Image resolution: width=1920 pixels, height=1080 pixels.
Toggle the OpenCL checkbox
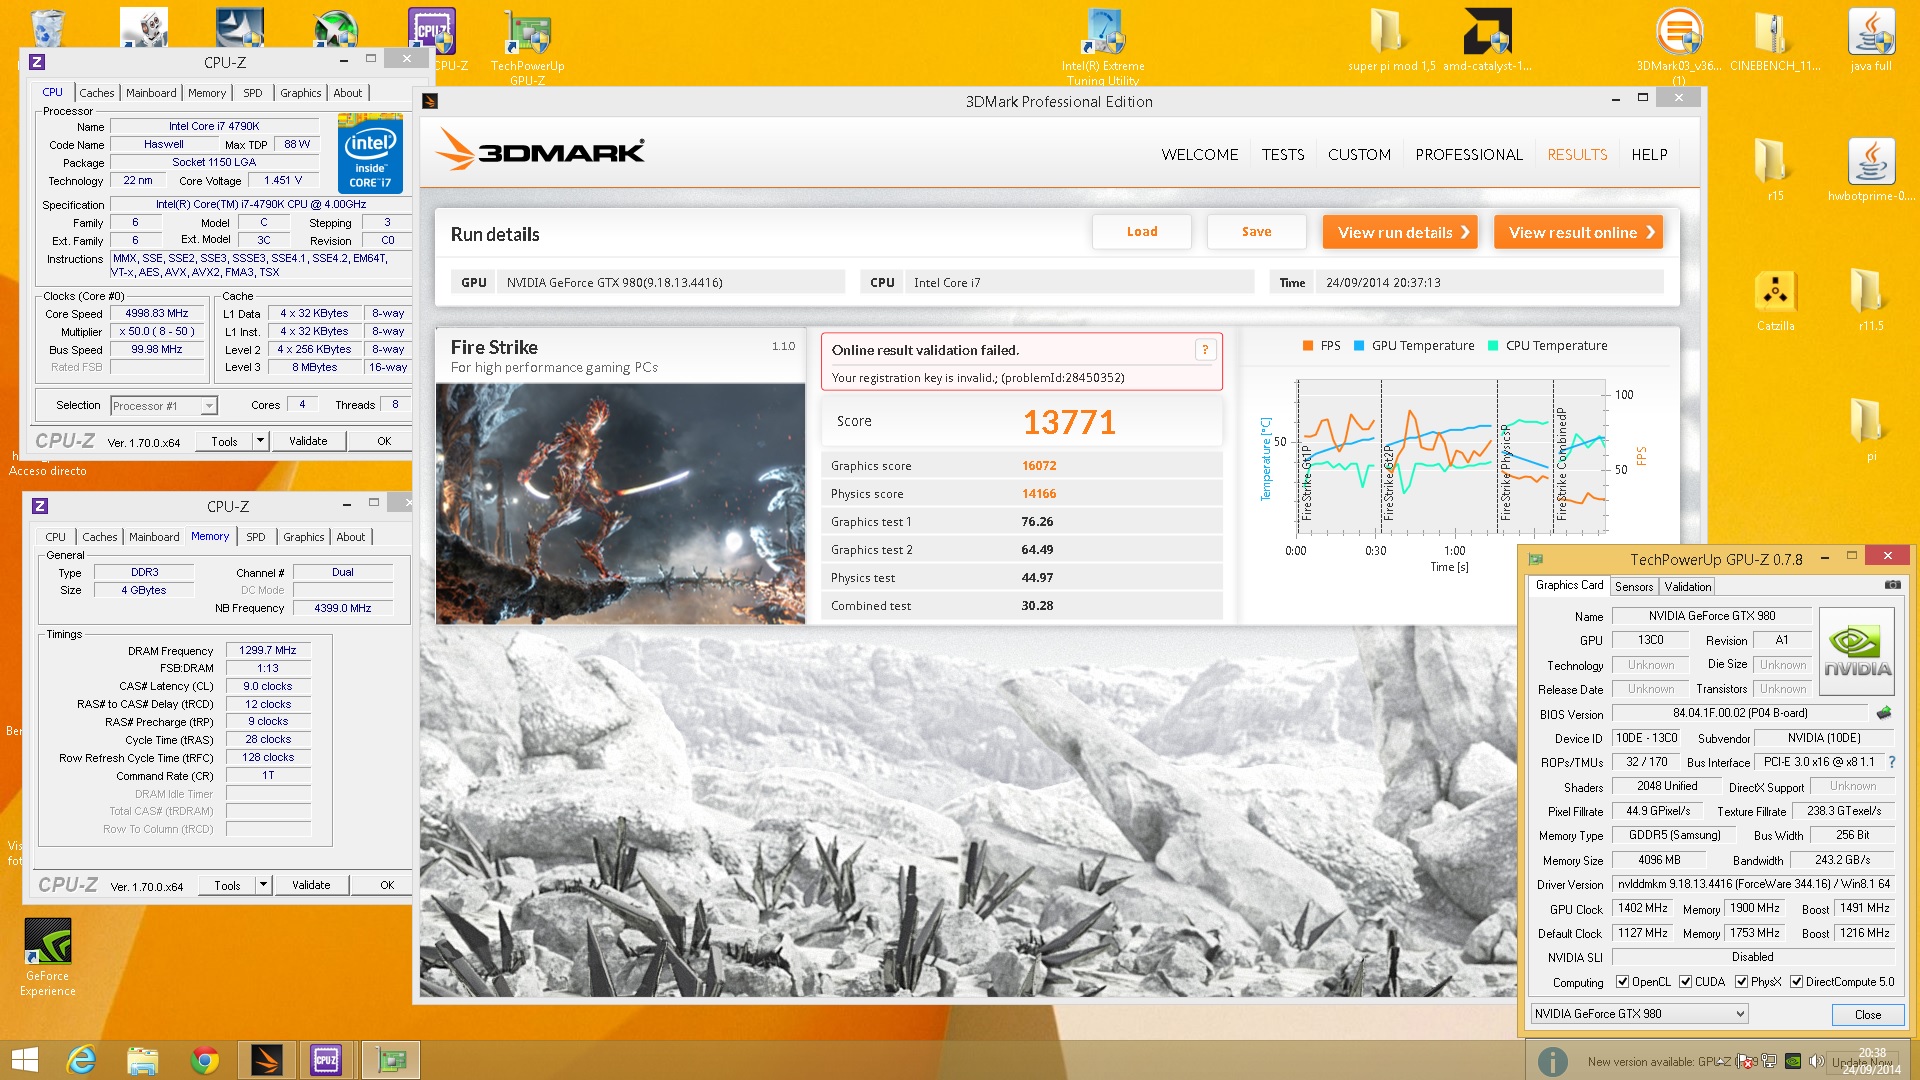point(1623,982)
